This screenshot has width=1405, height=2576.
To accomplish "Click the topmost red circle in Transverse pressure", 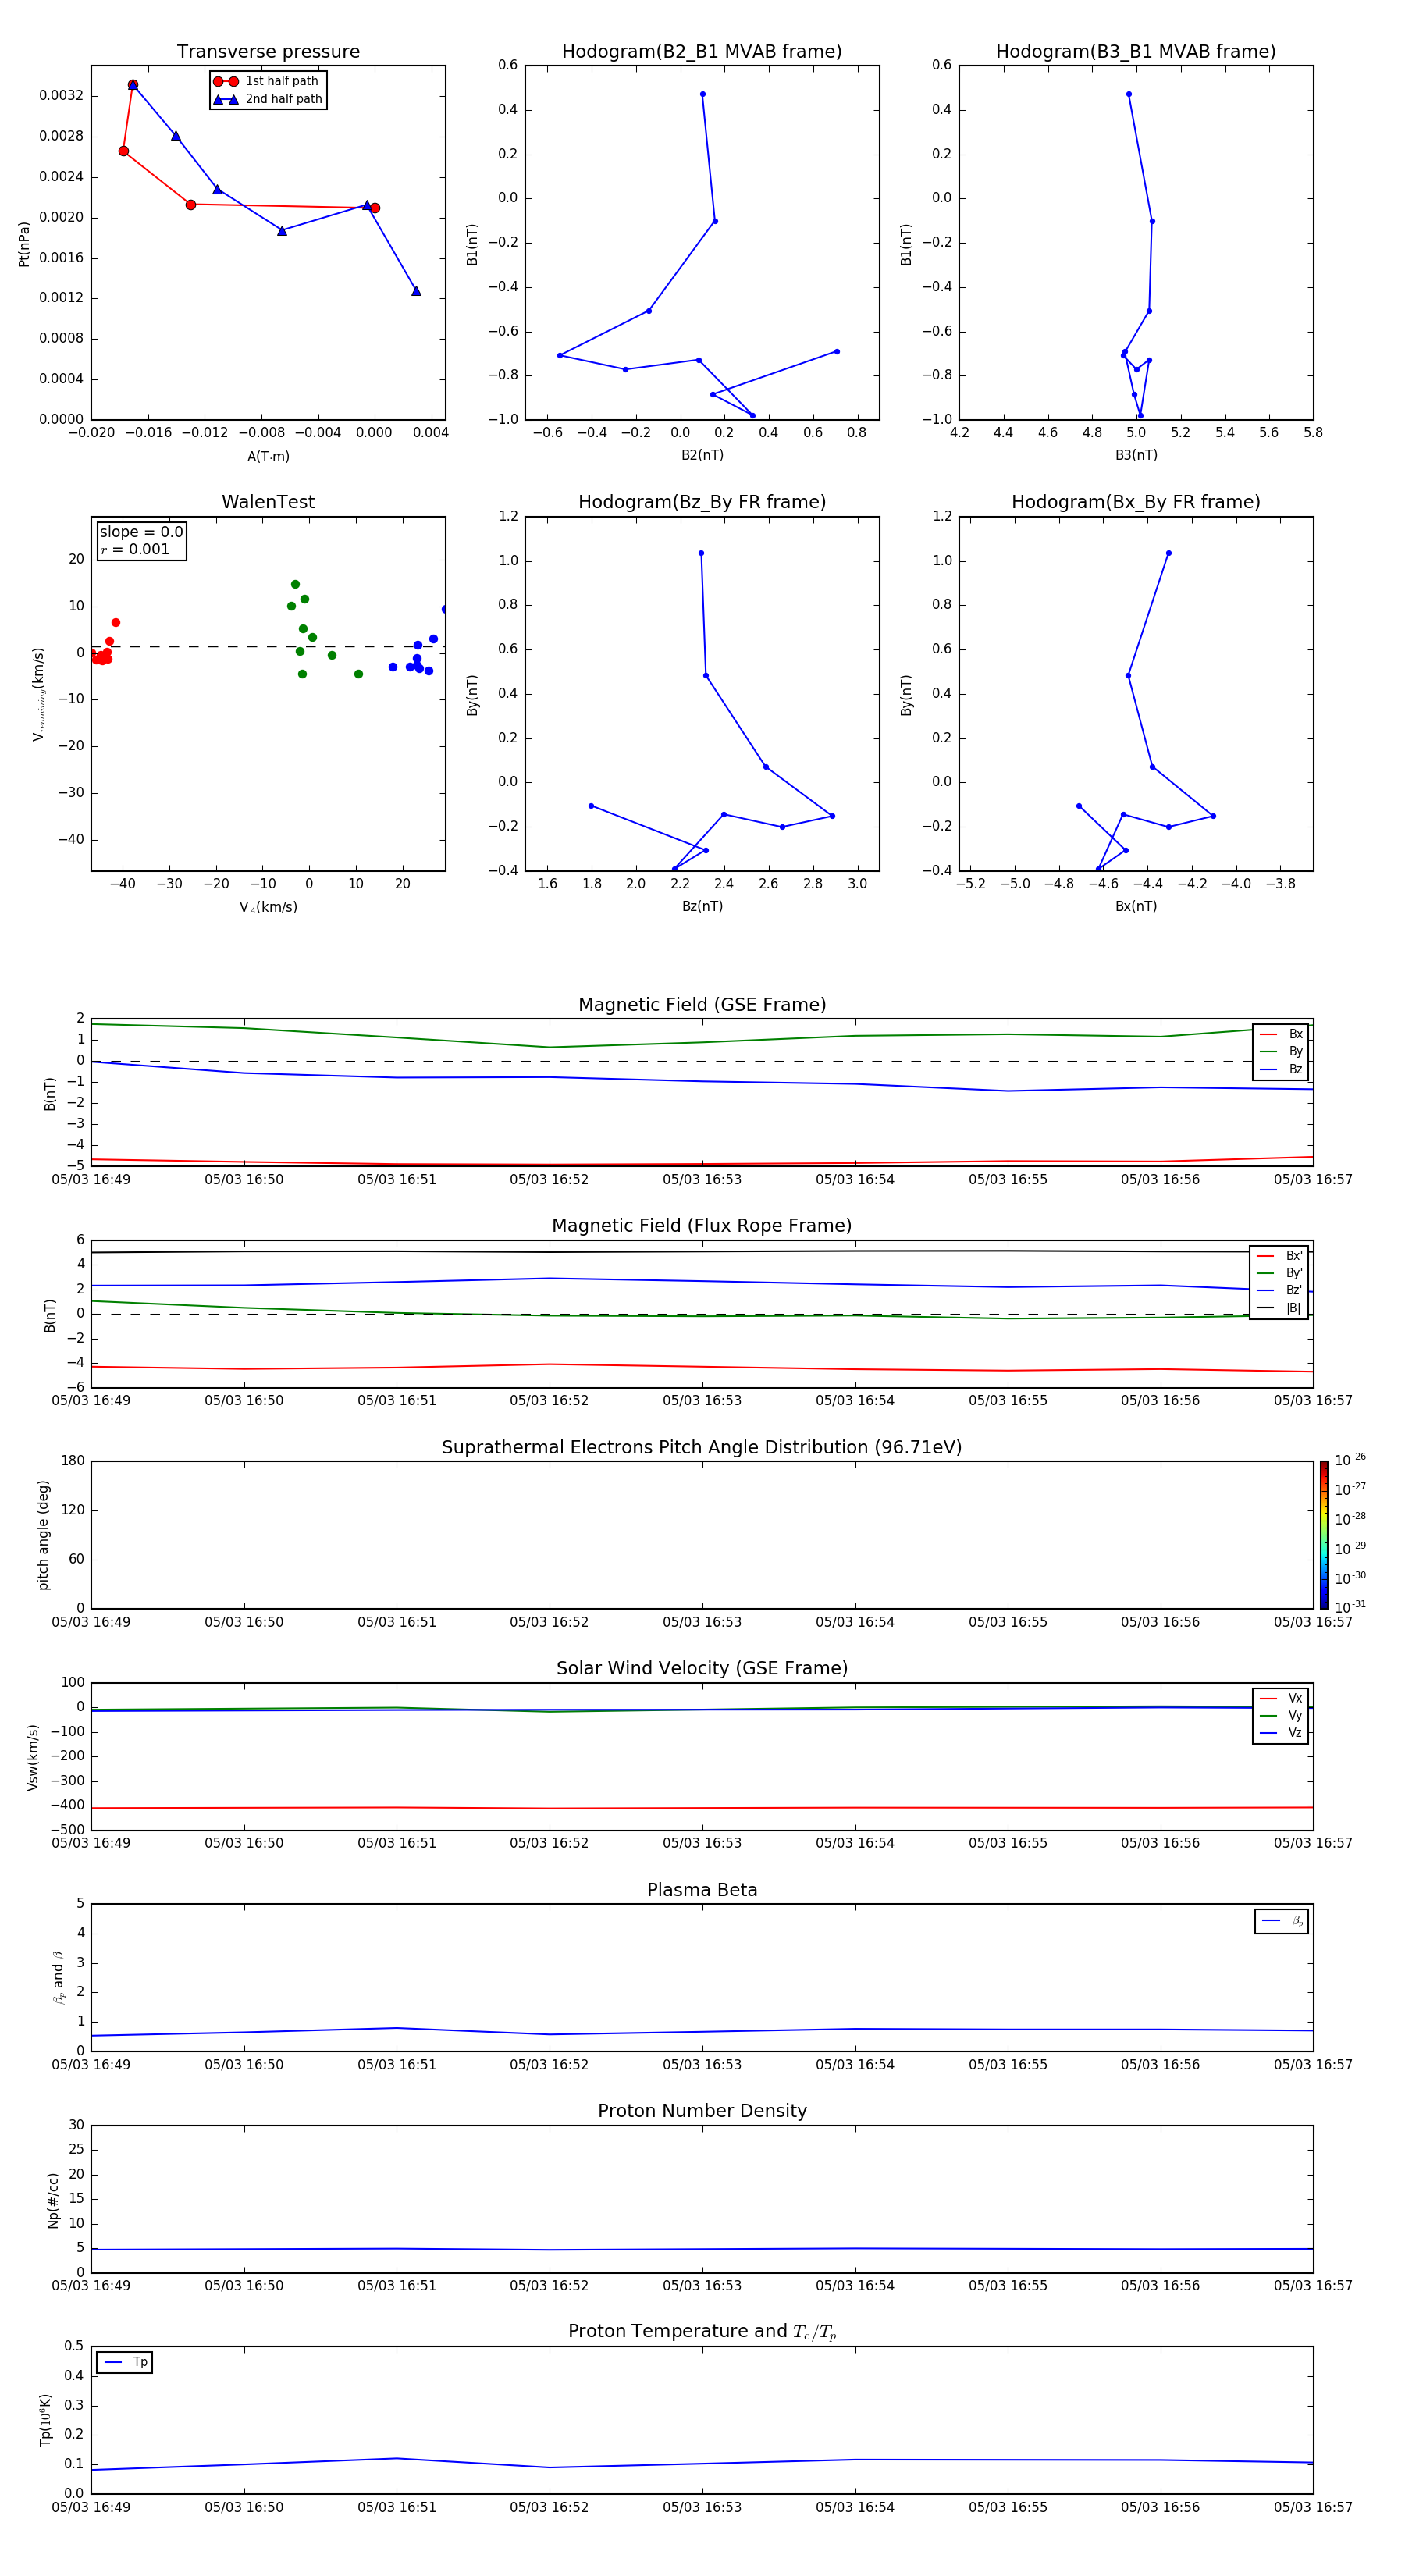I will (133, 85).
